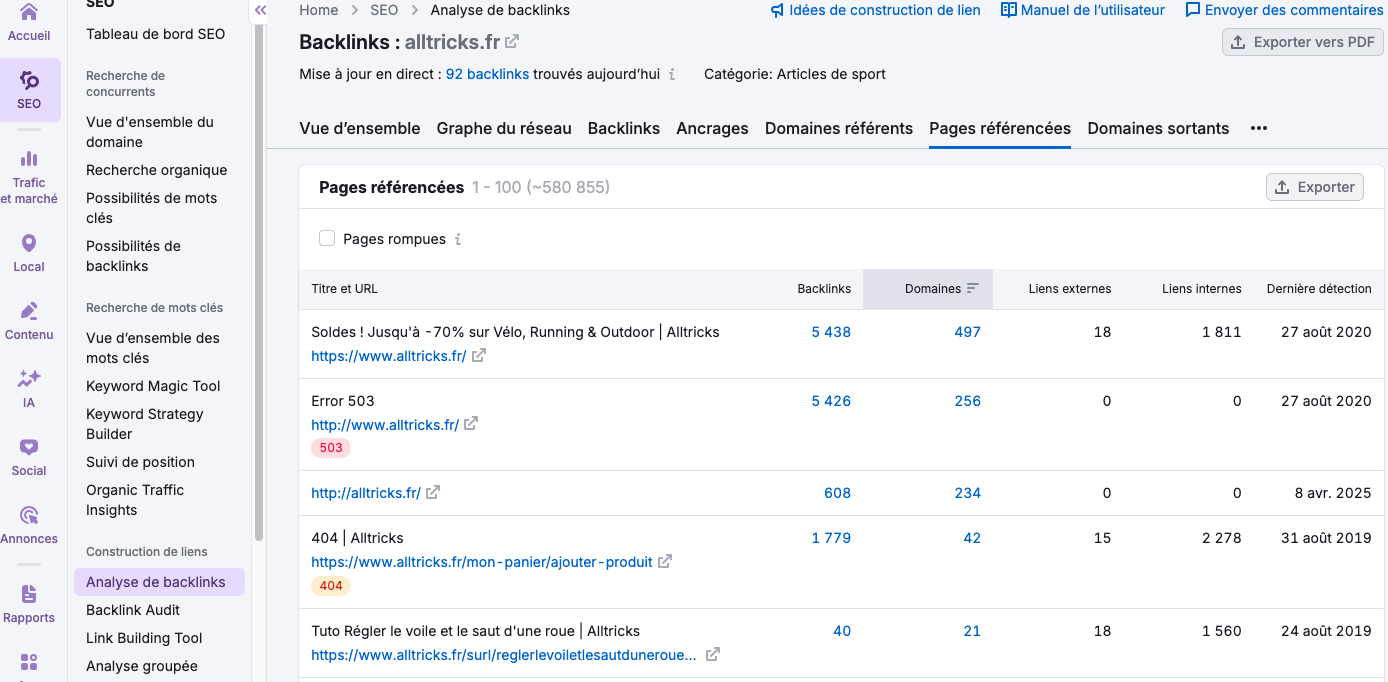Click info icon next to backlinks trouvés aujourd'hui

coord(672,74)
